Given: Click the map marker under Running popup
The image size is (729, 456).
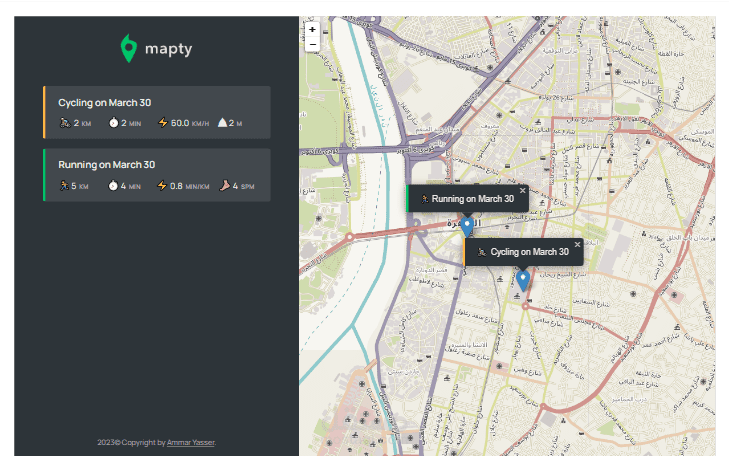Looking at the screenshot, I should (467, 226).
